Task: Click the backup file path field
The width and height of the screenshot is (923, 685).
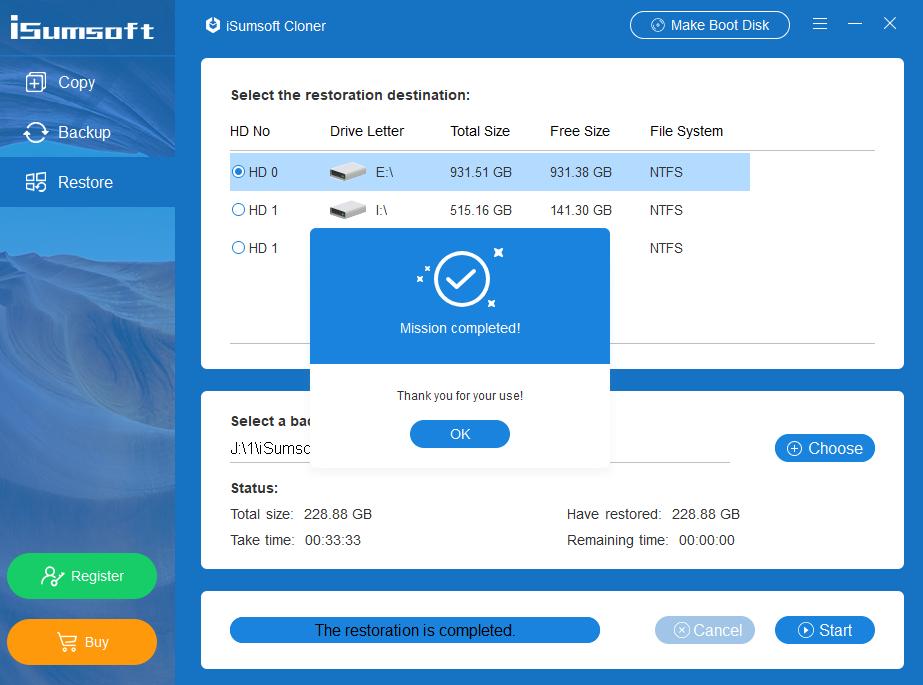Action: click(480, 448)
